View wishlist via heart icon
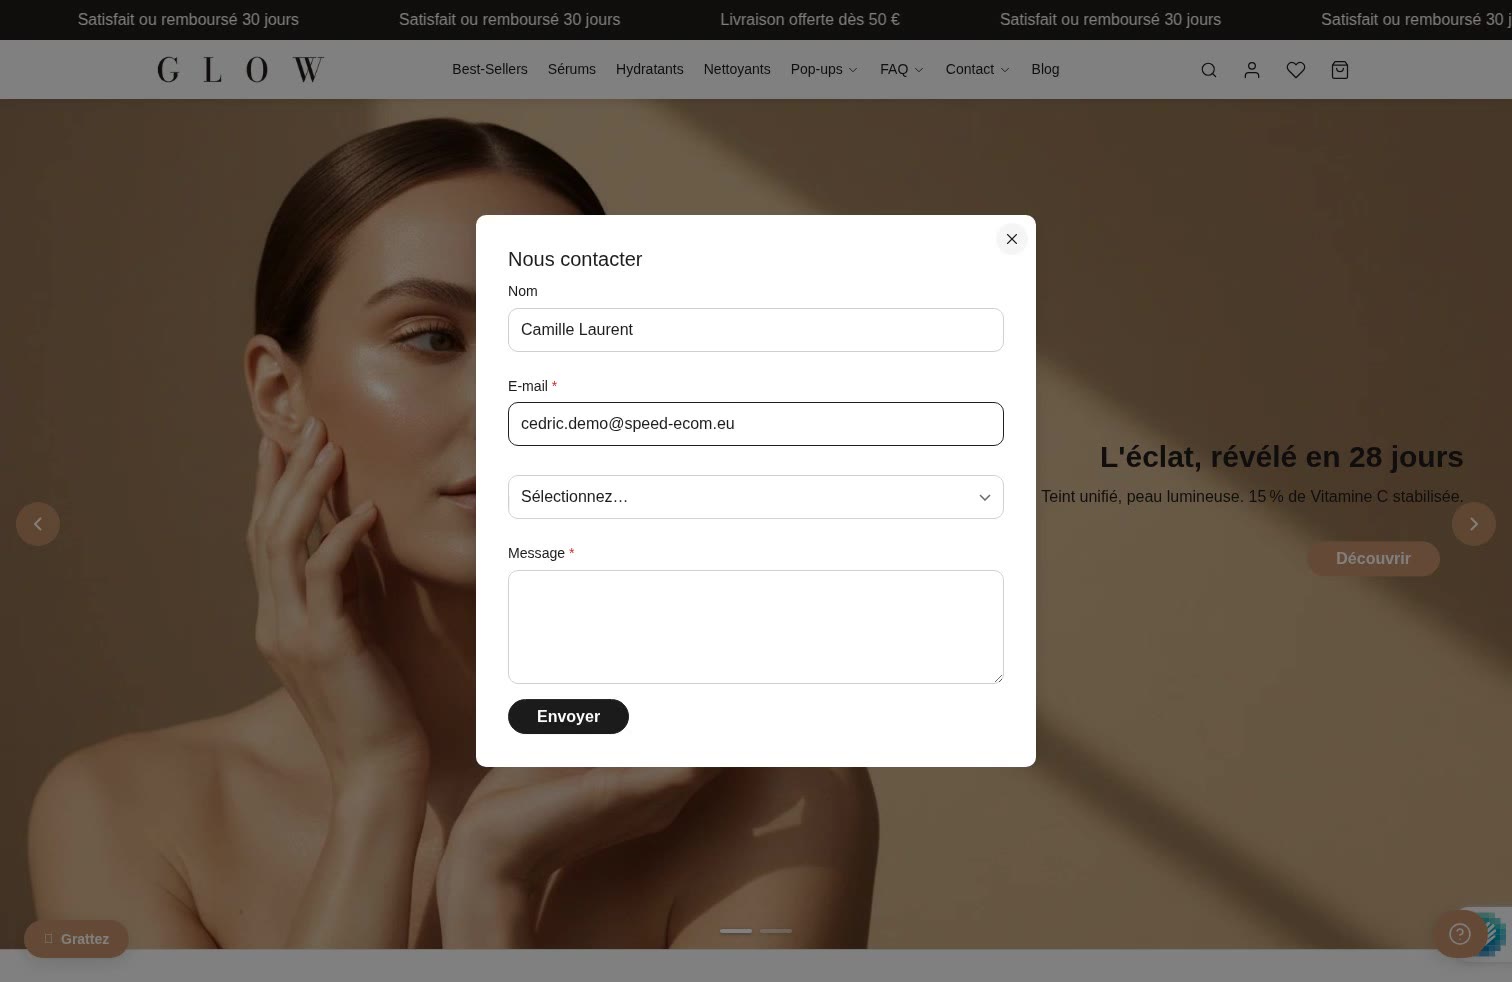This screenshot has width=1512, height=982. click(x=1296, y=70)
